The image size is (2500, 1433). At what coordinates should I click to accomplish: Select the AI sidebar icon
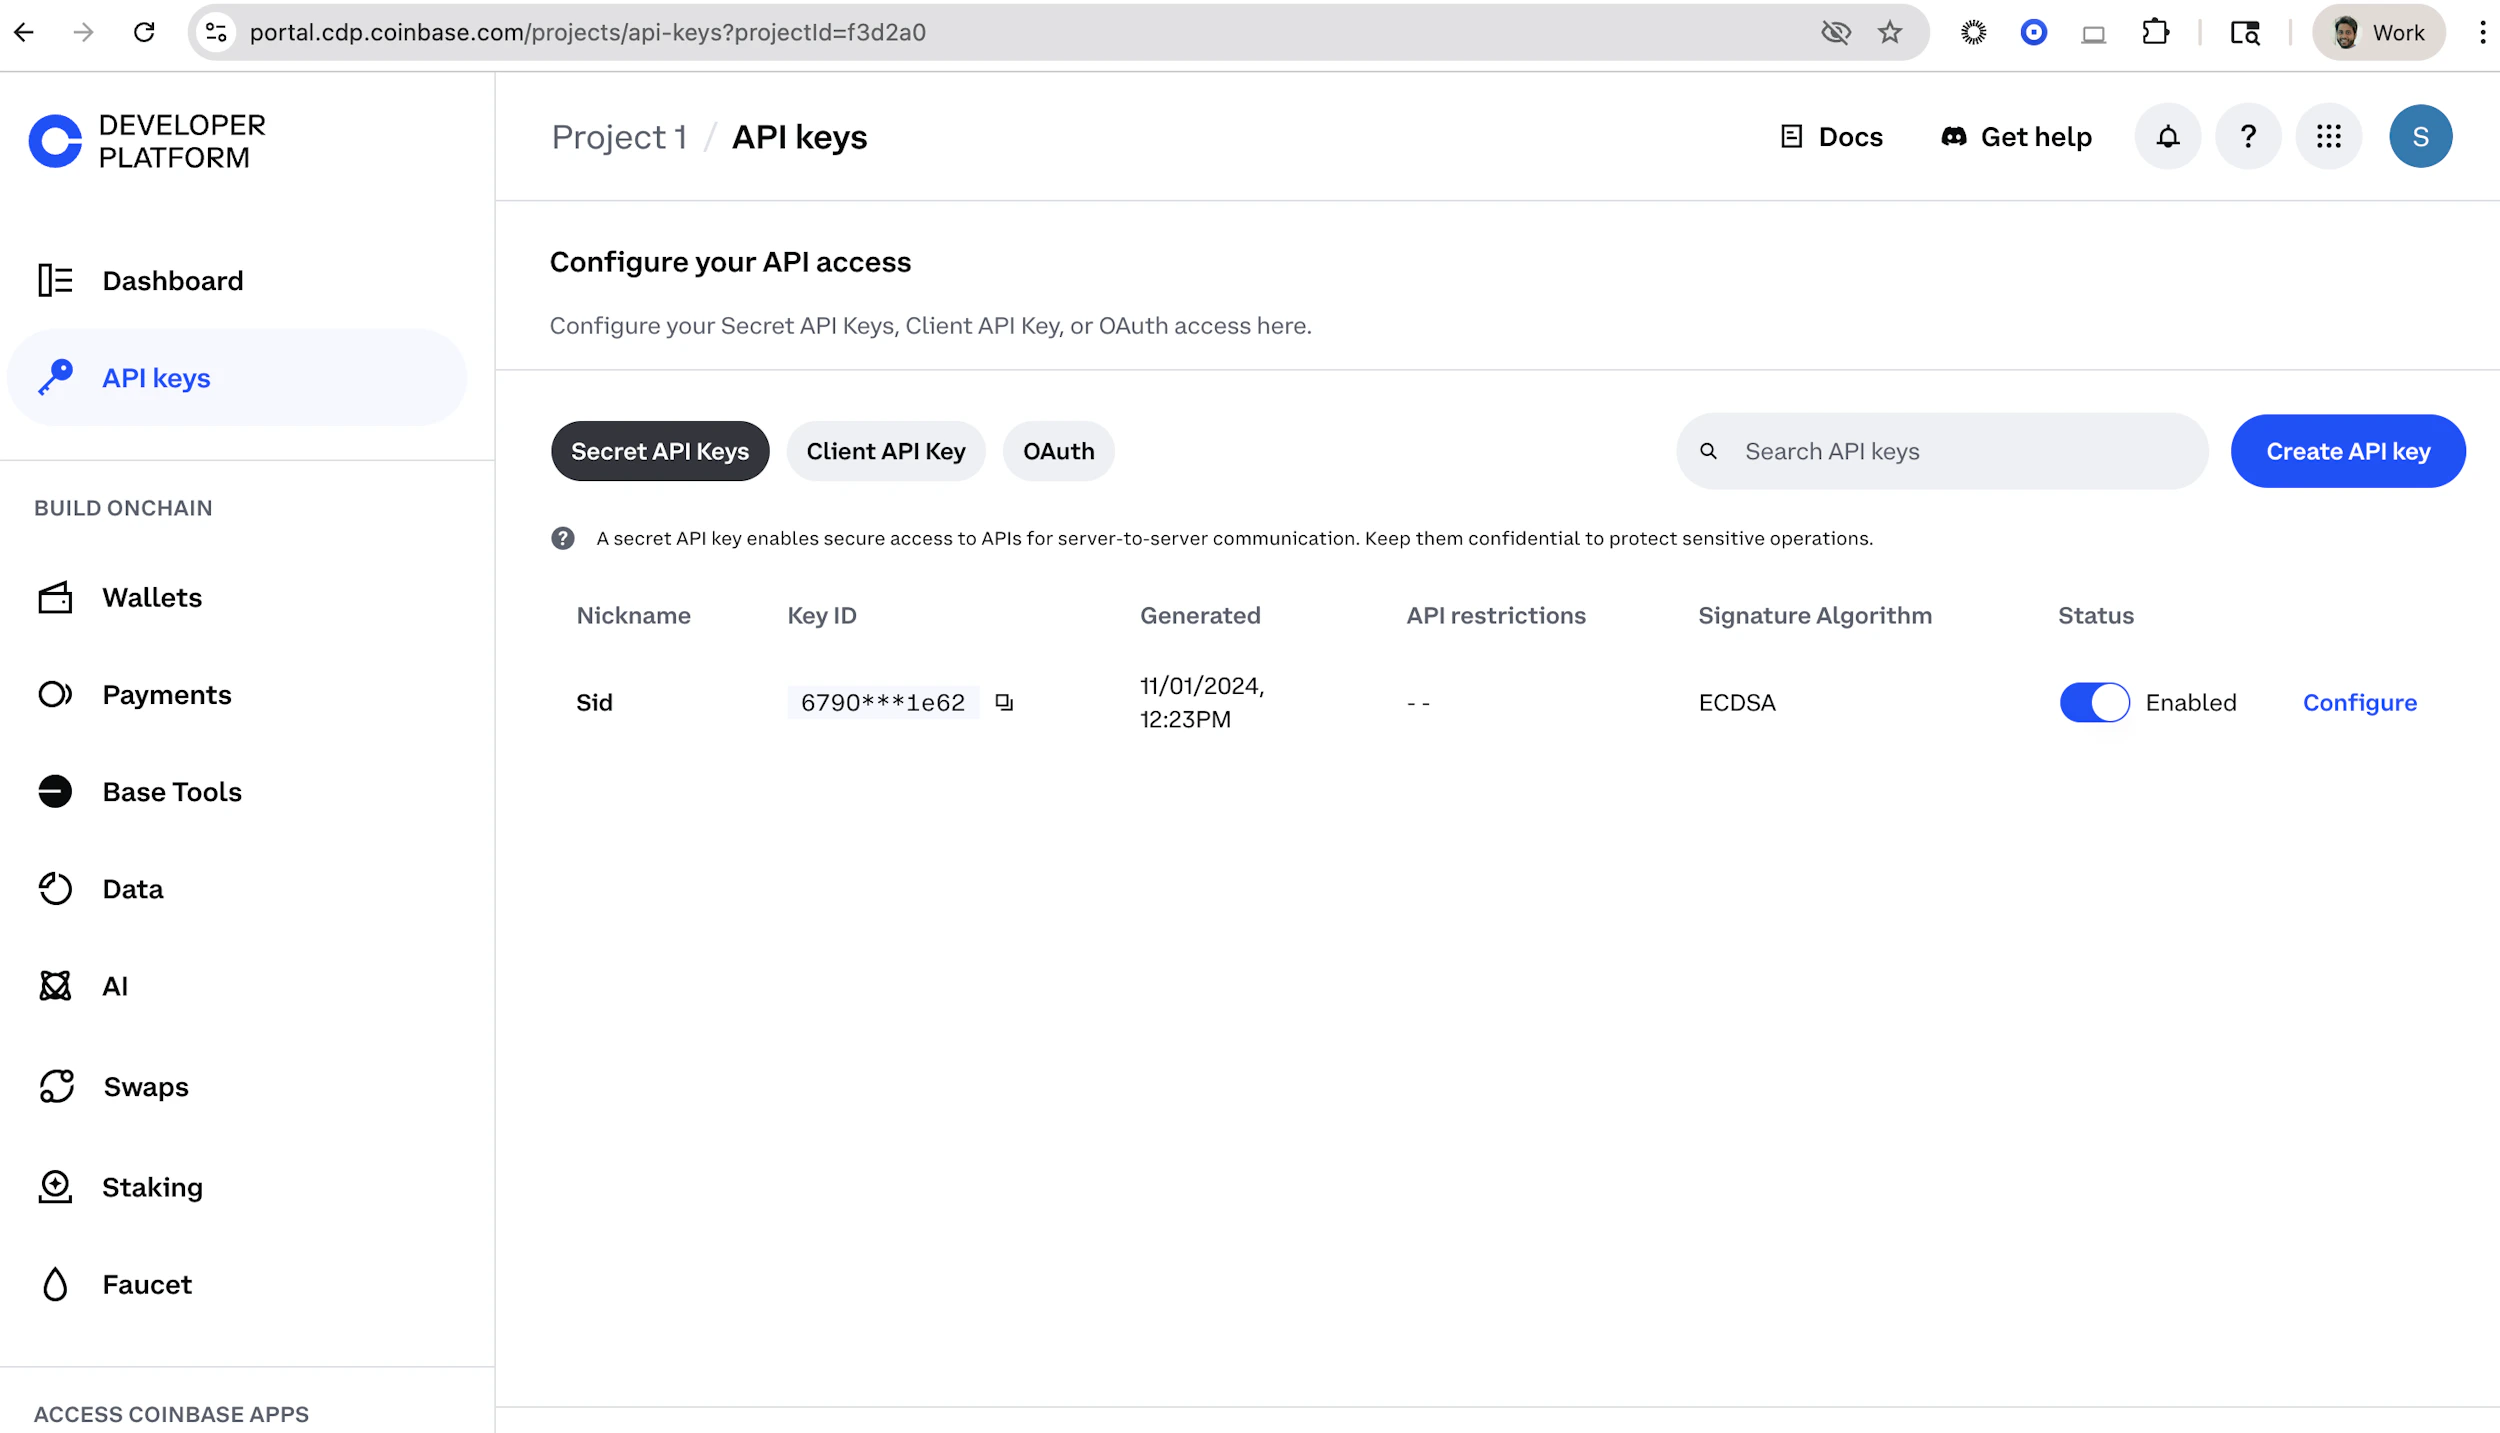point(55,985)
